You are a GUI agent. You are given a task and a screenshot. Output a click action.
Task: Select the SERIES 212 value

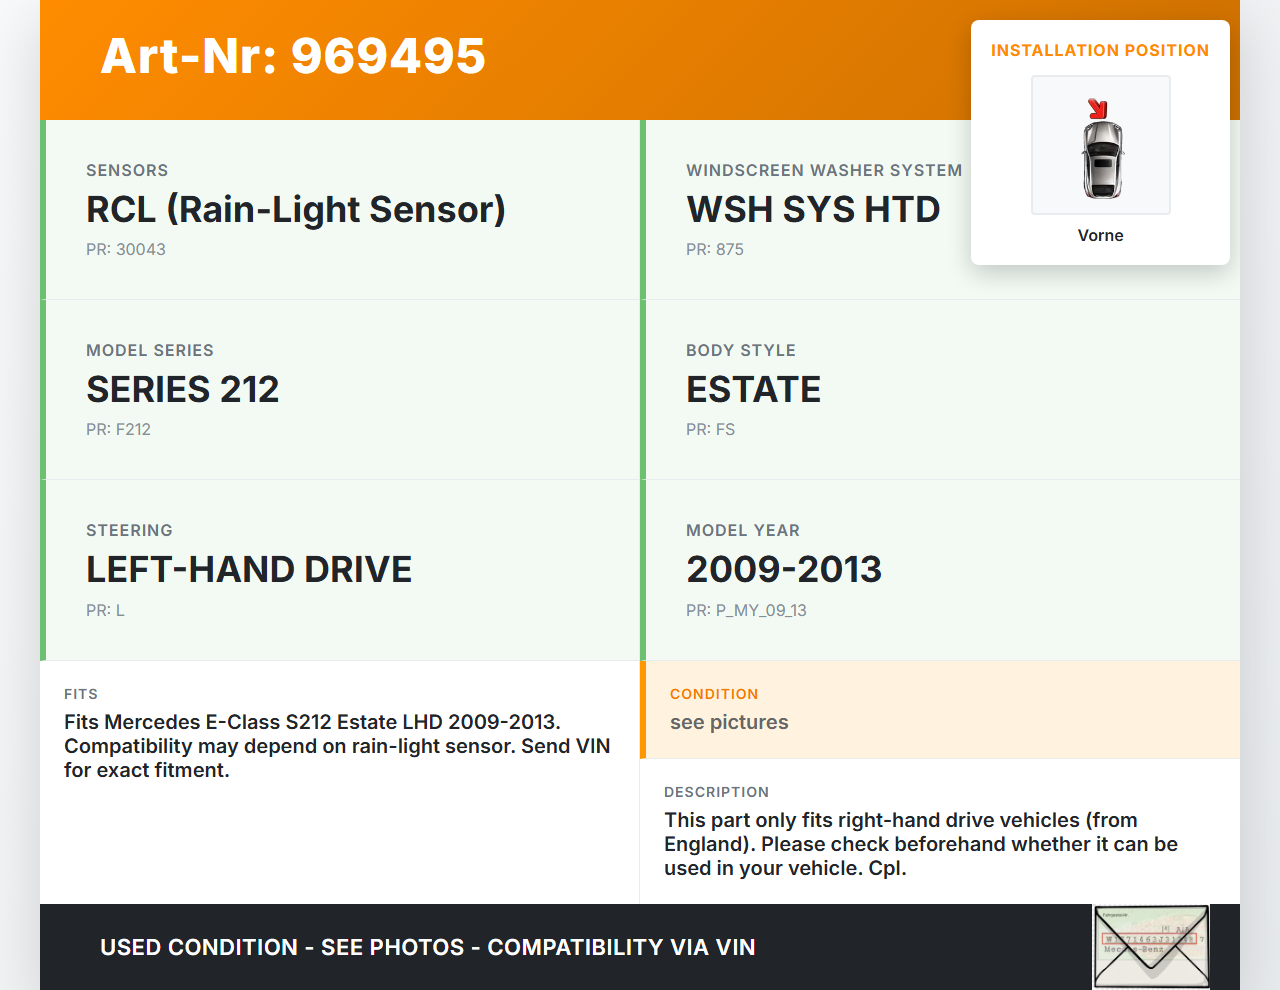click(183, 389)
